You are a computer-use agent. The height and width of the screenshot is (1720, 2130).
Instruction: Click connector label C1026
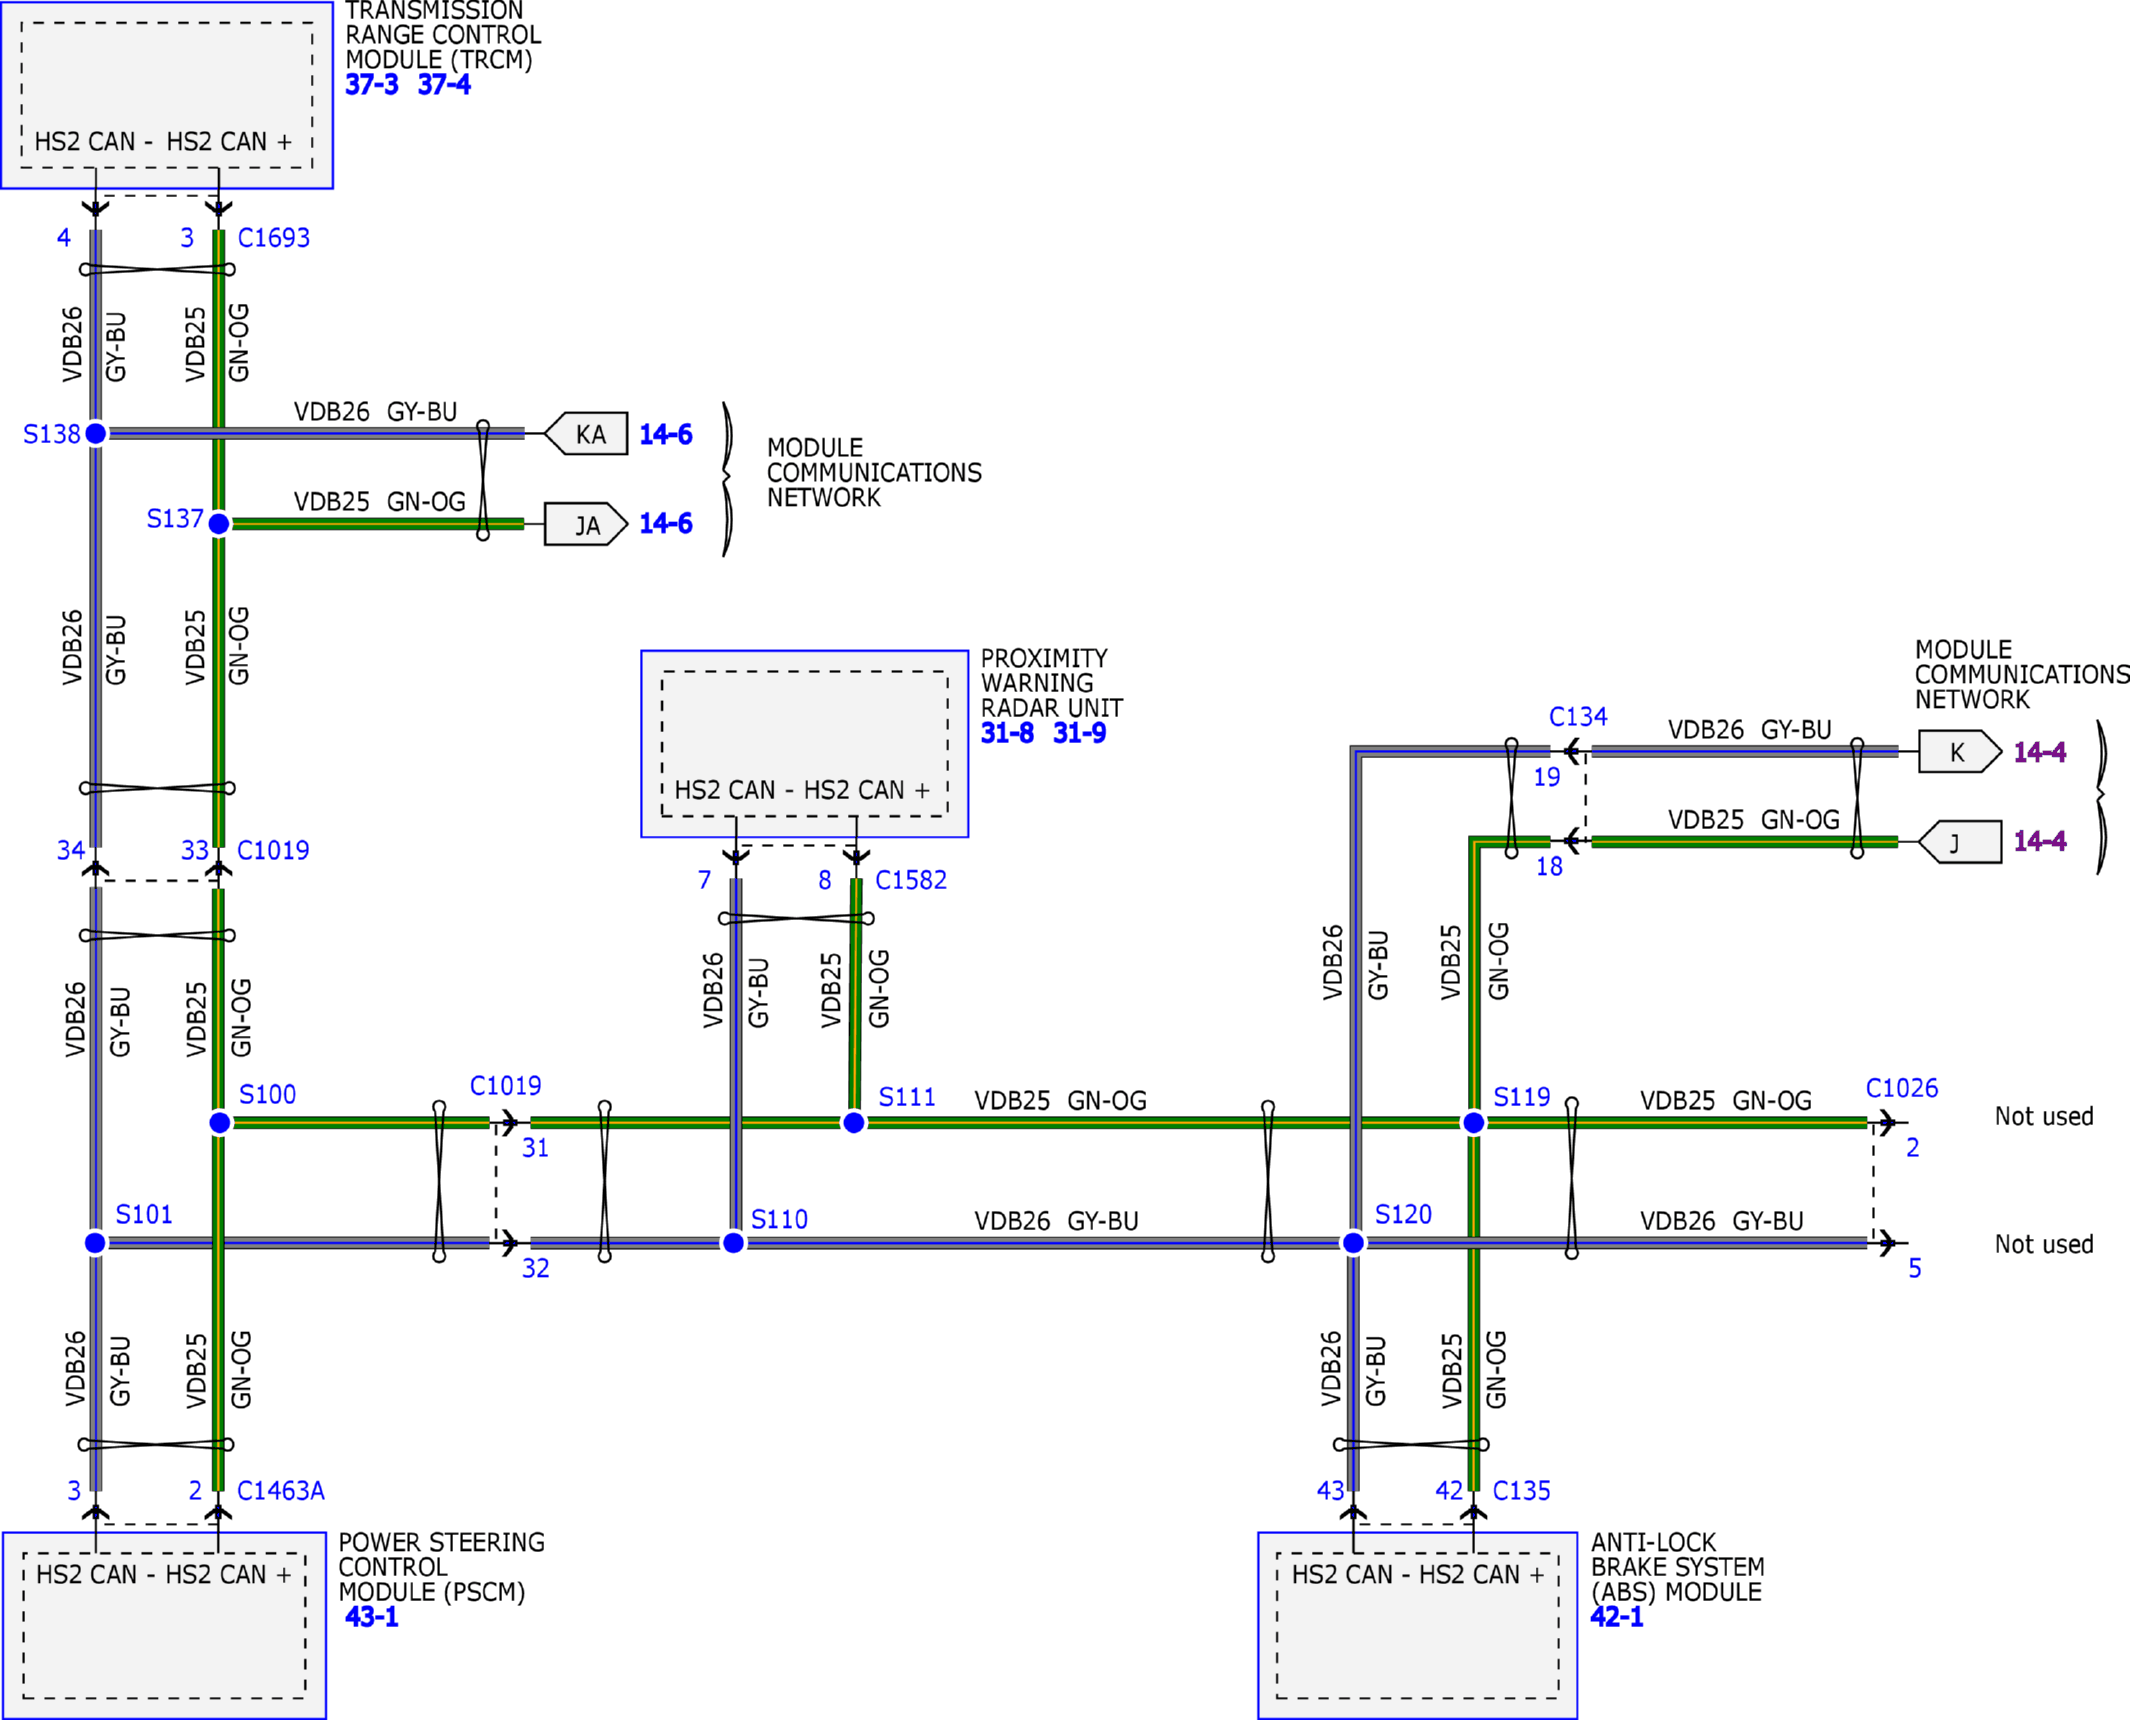[1902, 1088]
